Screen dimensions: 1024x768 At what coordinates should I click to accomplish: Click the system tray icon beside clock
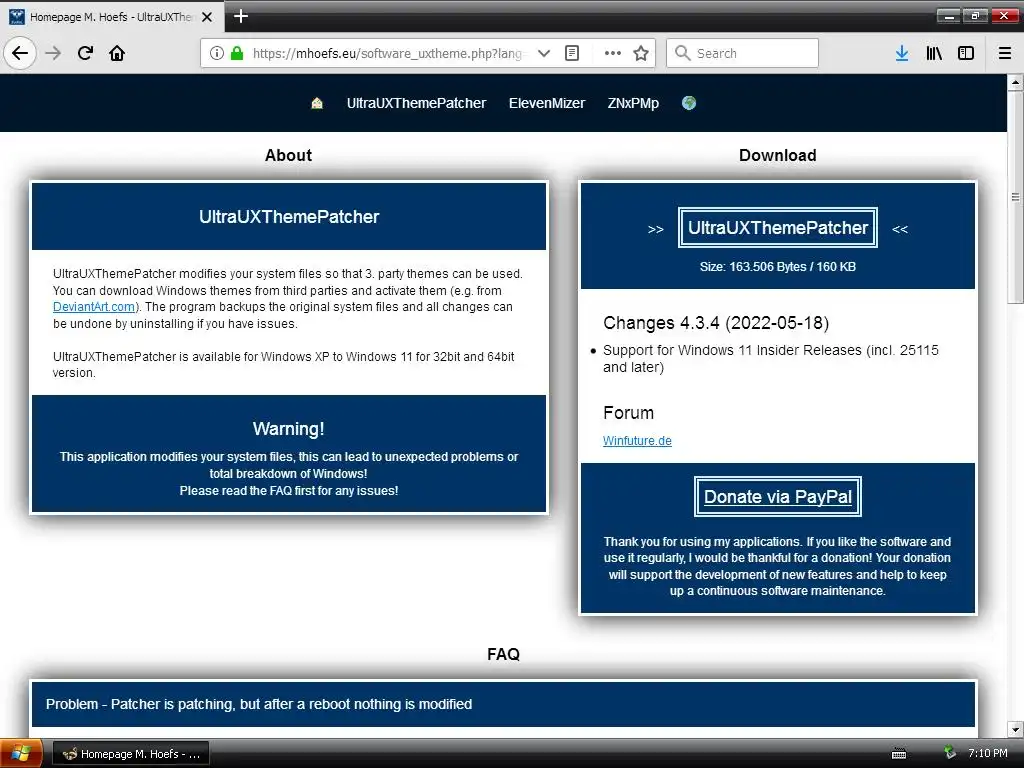click(950, 753)
